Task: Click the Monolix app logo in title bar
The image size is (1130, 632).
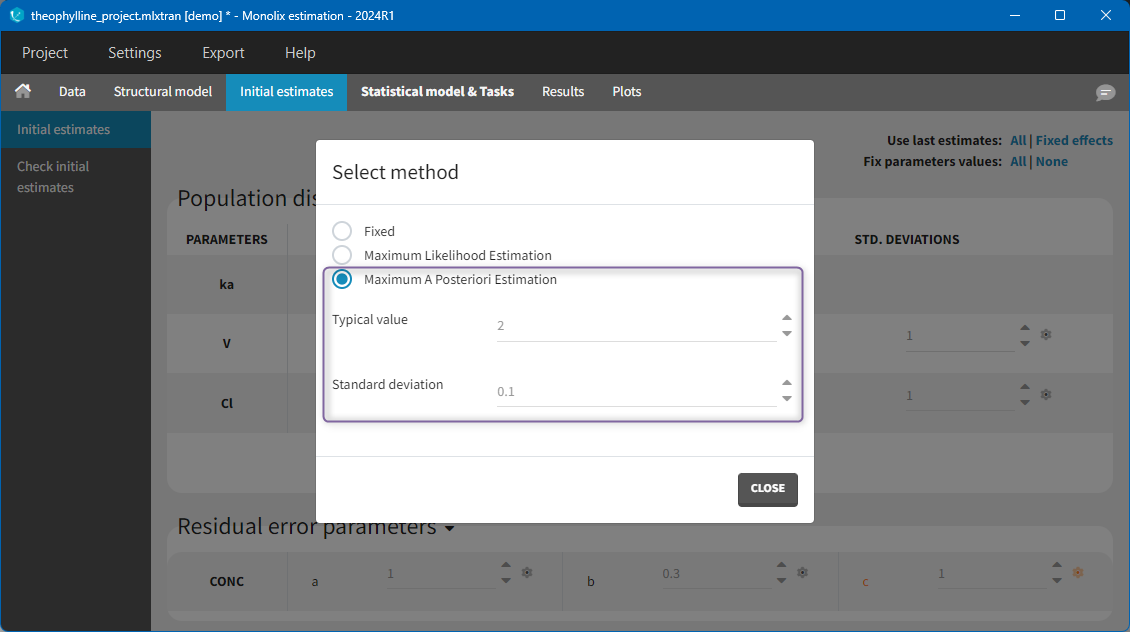Action: coord(16,15)
